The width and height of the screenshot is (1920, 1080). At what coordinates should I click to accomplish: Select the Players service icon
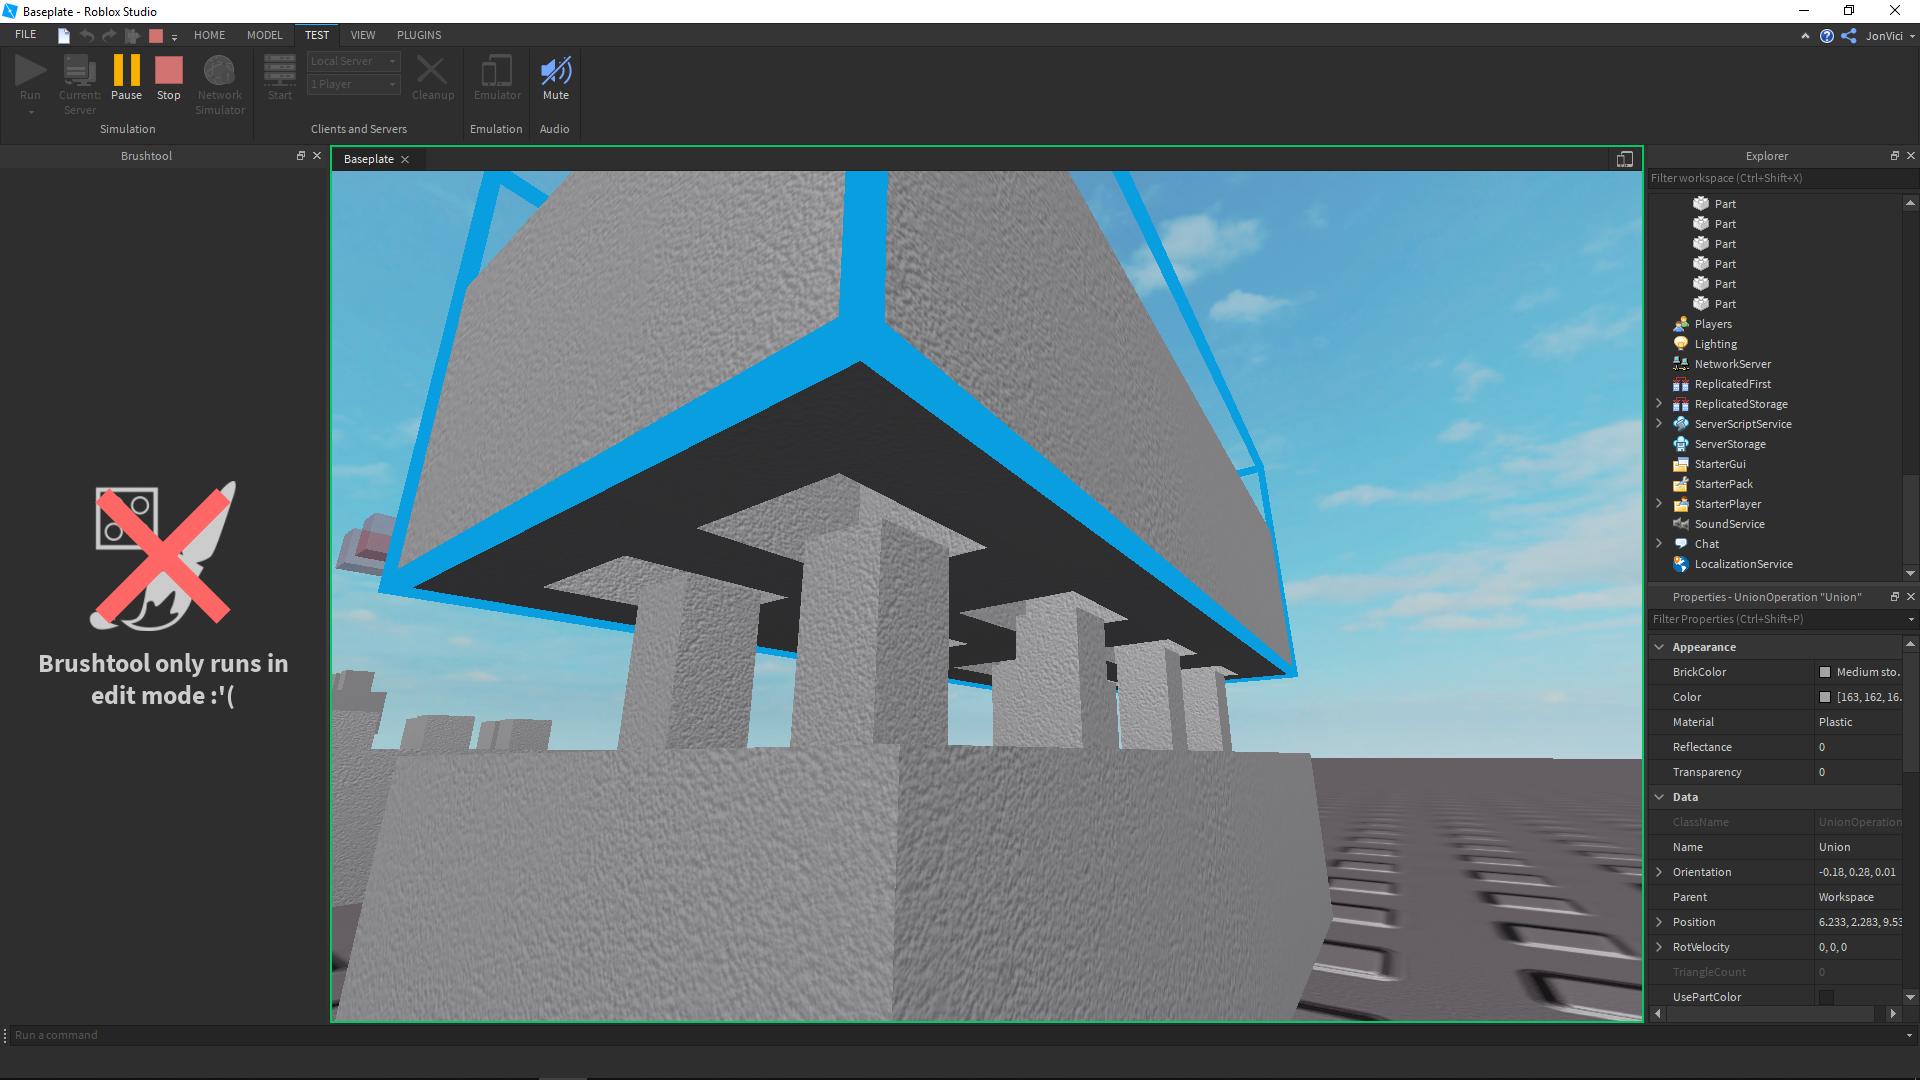click(x=1681, y=324)
